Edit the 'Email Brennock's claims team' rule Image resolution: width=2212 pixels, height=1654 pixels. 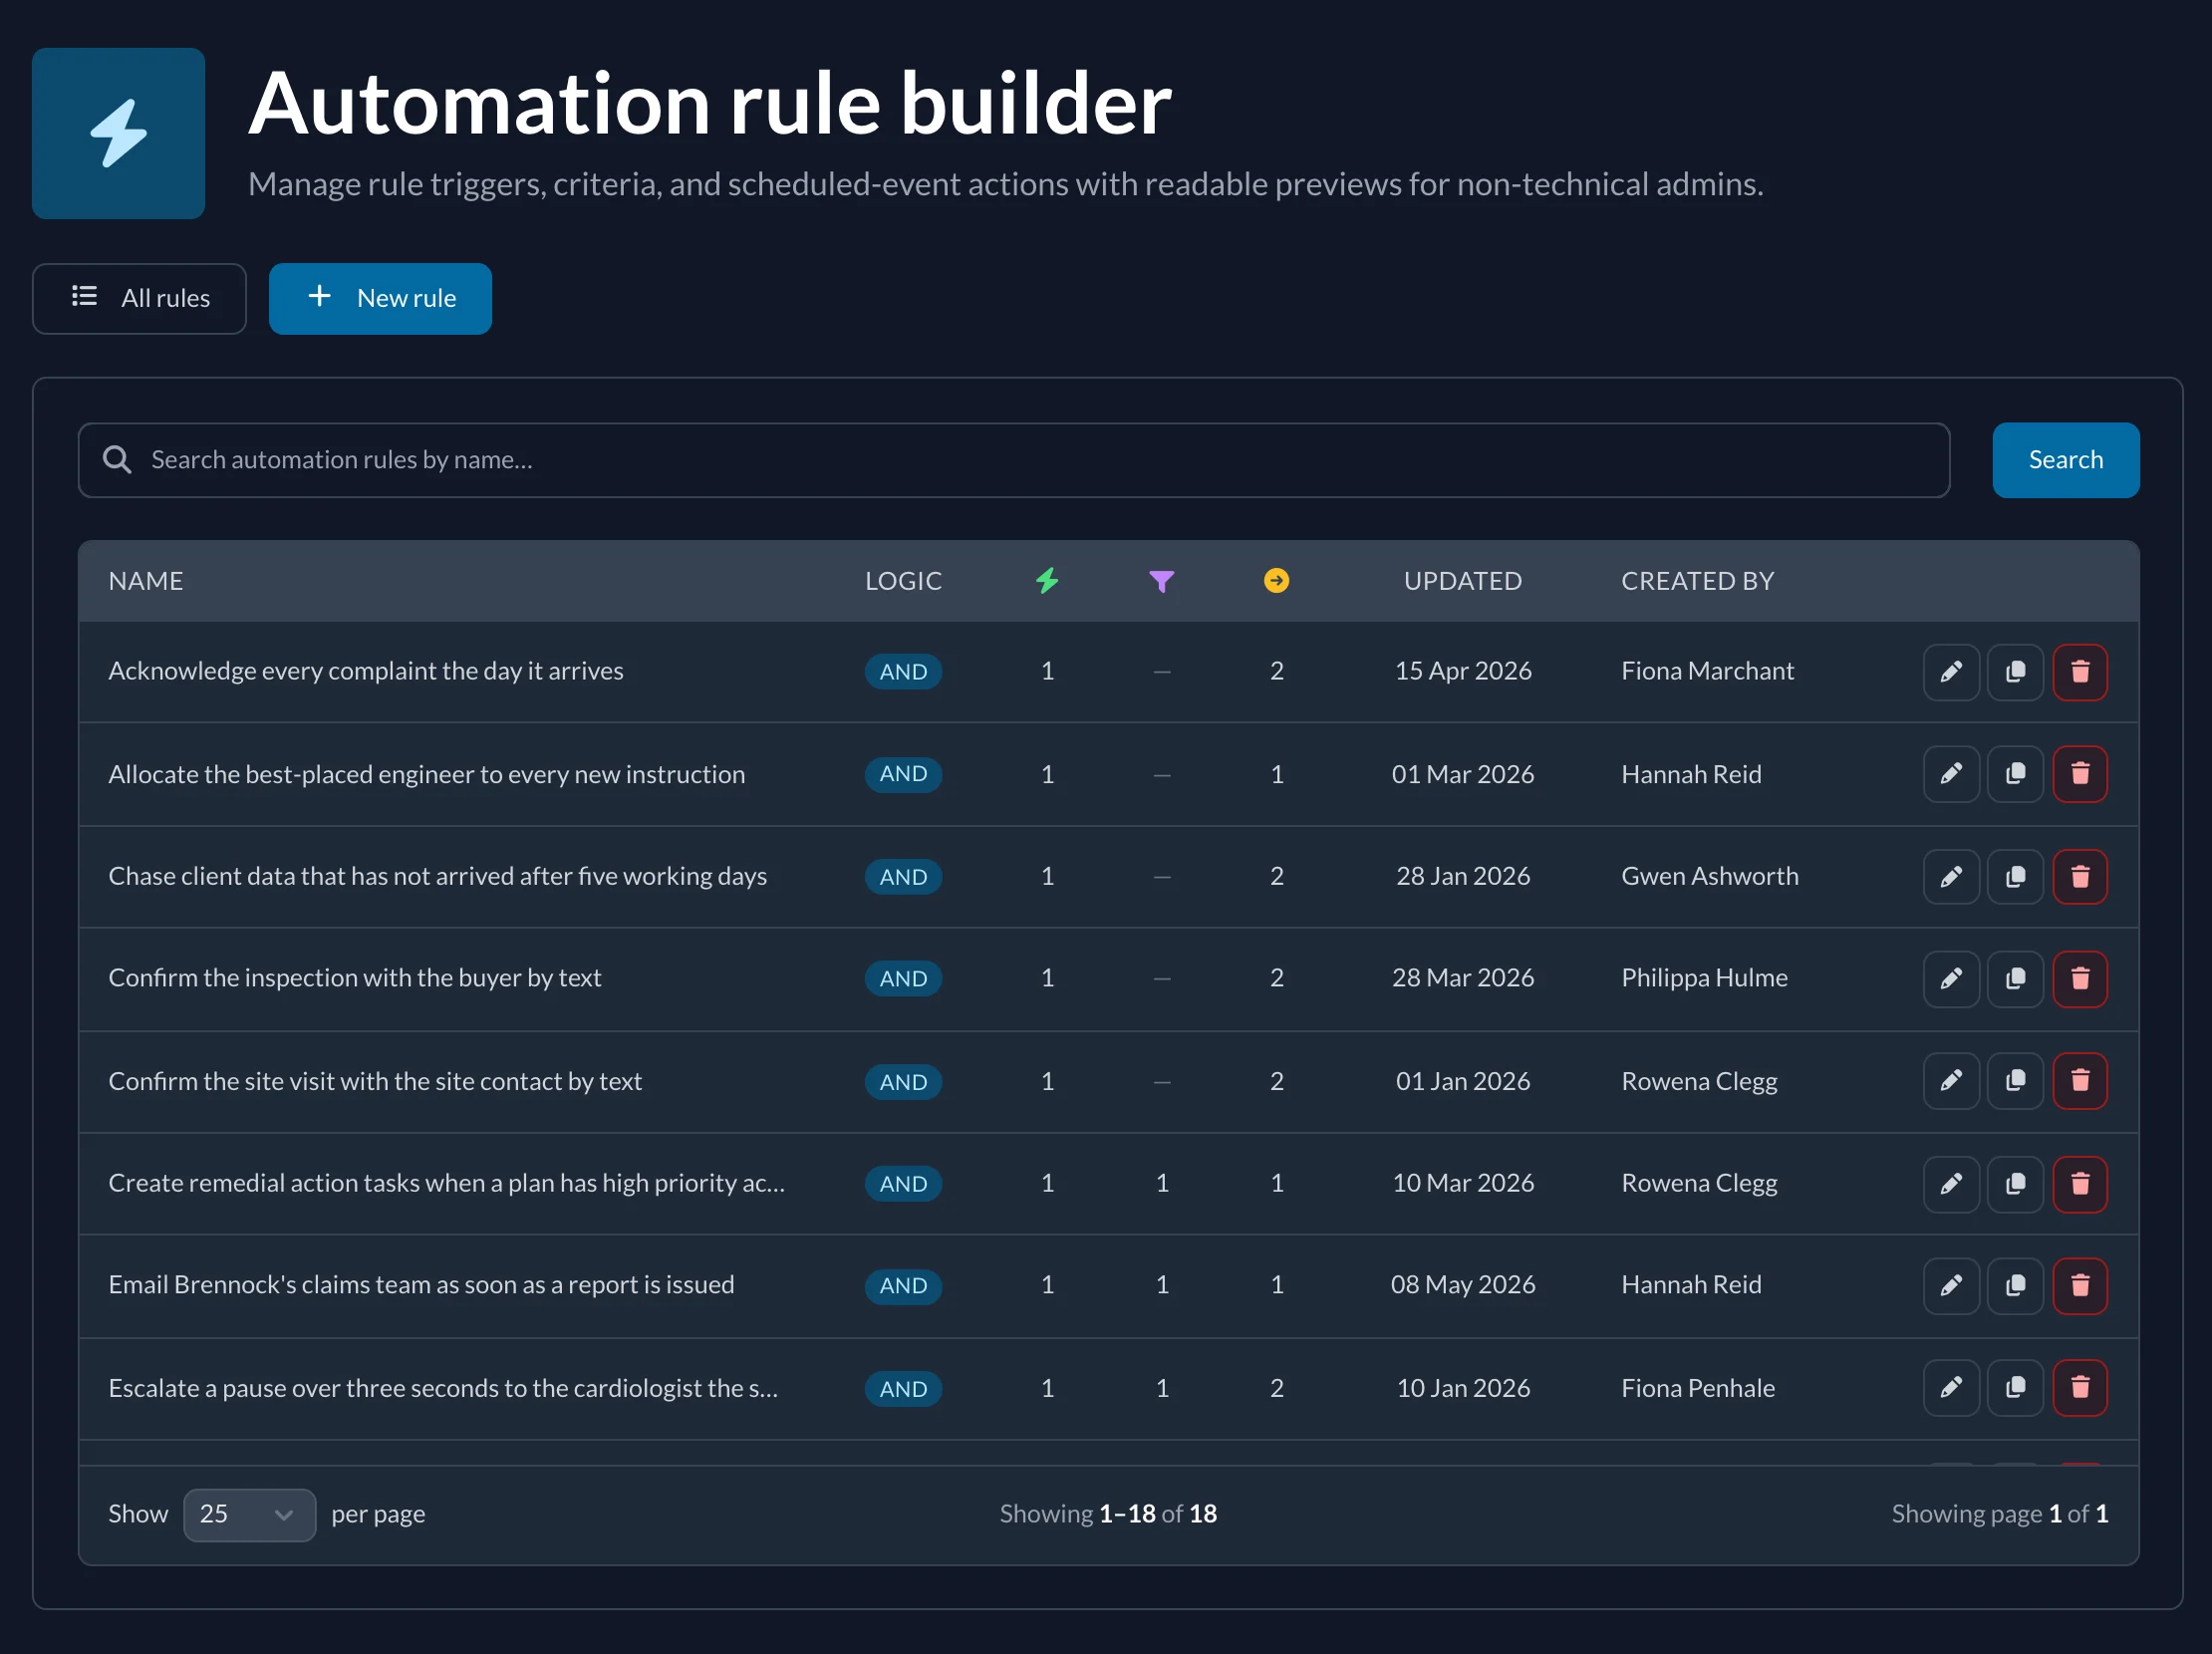tap(1950, 1286)
